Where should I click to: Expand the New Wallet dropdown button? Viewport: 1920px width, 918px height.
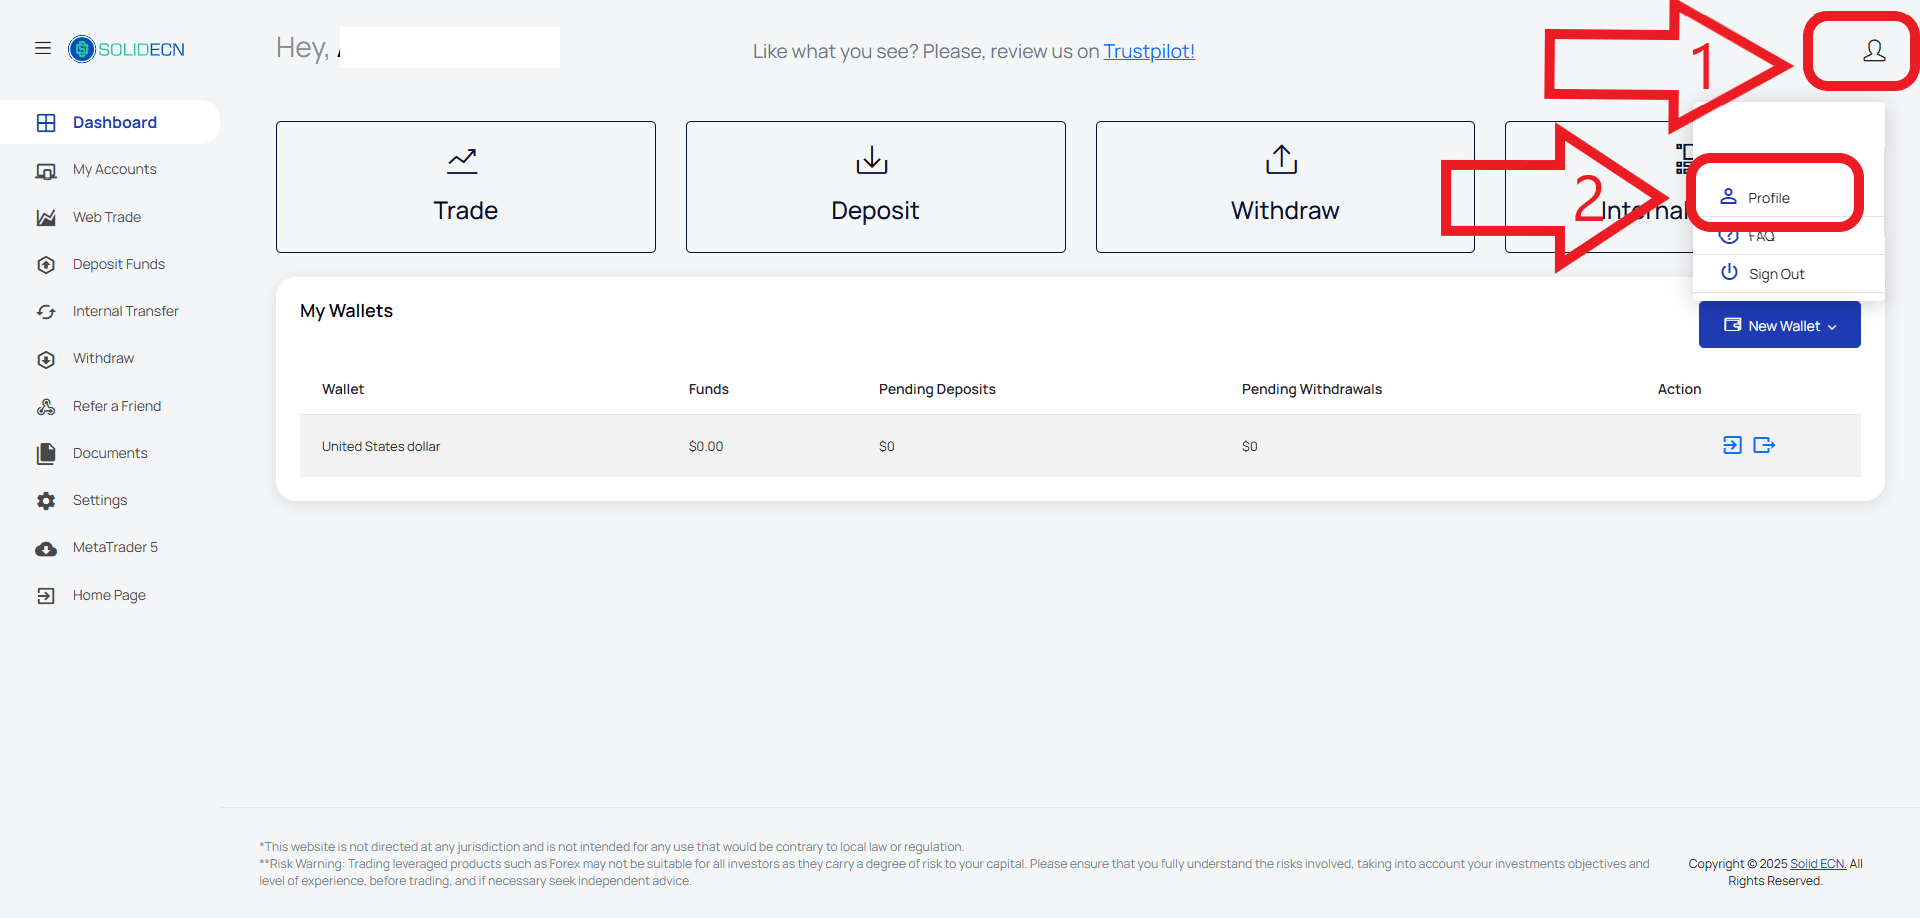pos(1779,325)
